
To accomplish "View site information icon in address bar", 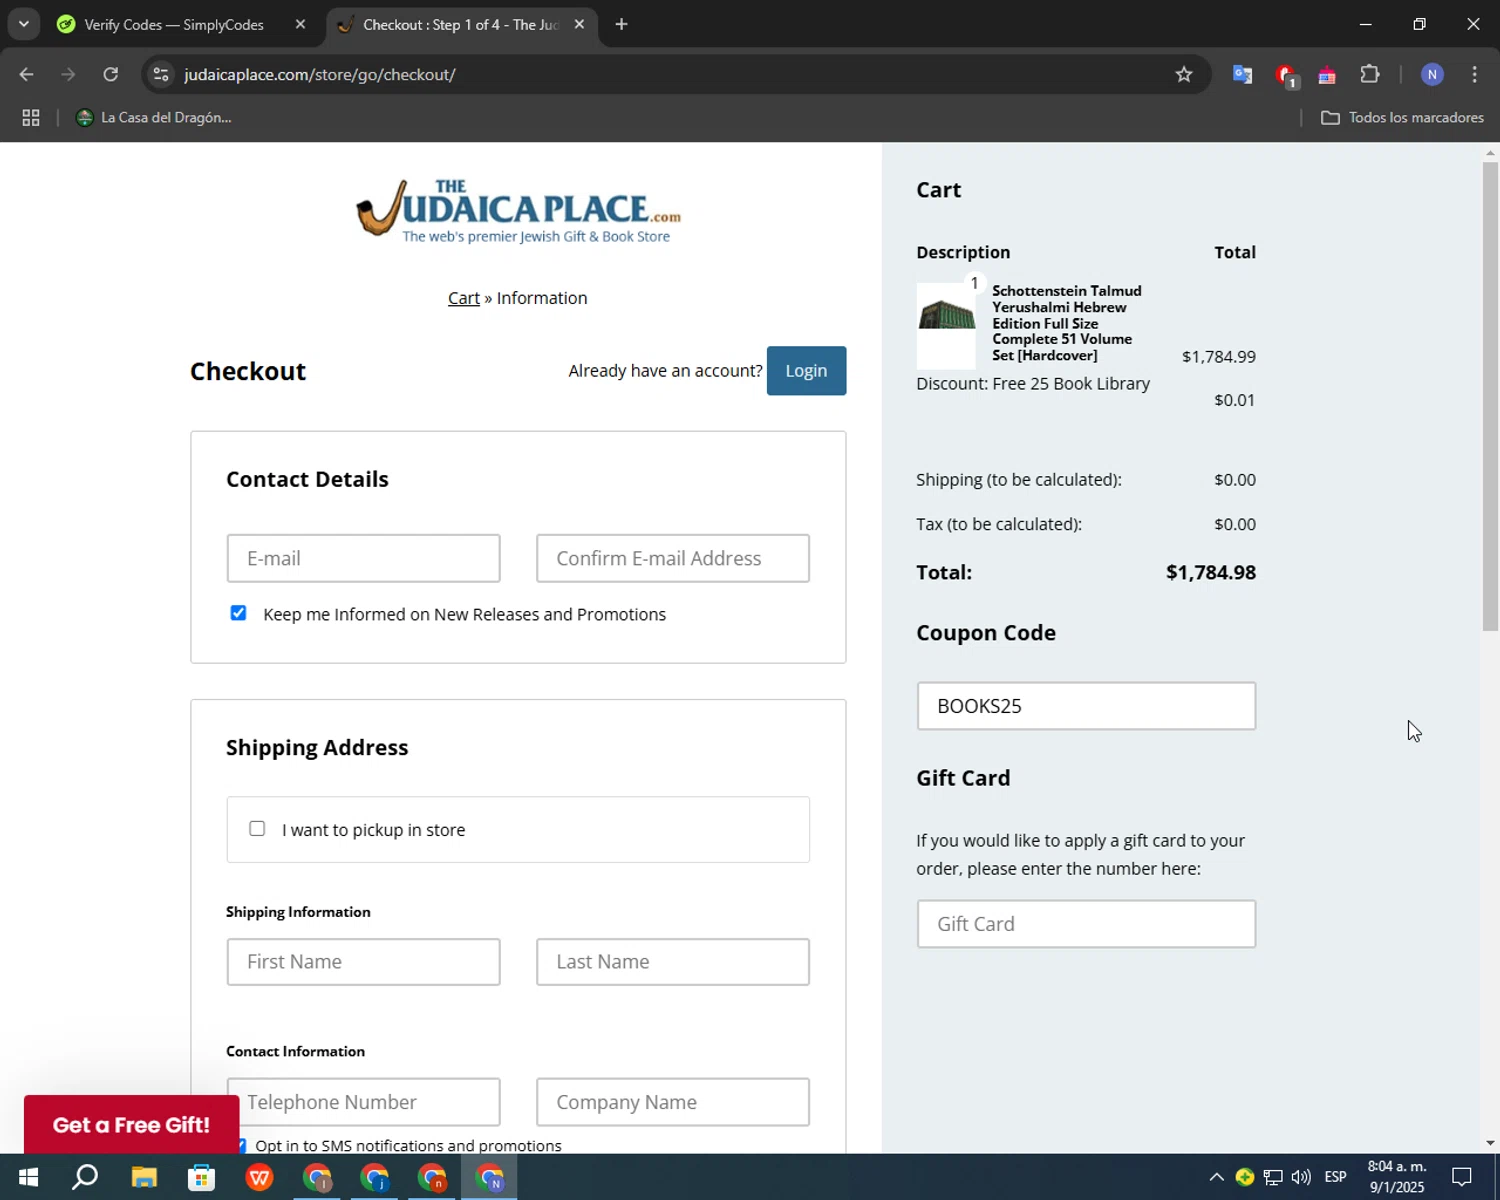I will pos(161,74).
